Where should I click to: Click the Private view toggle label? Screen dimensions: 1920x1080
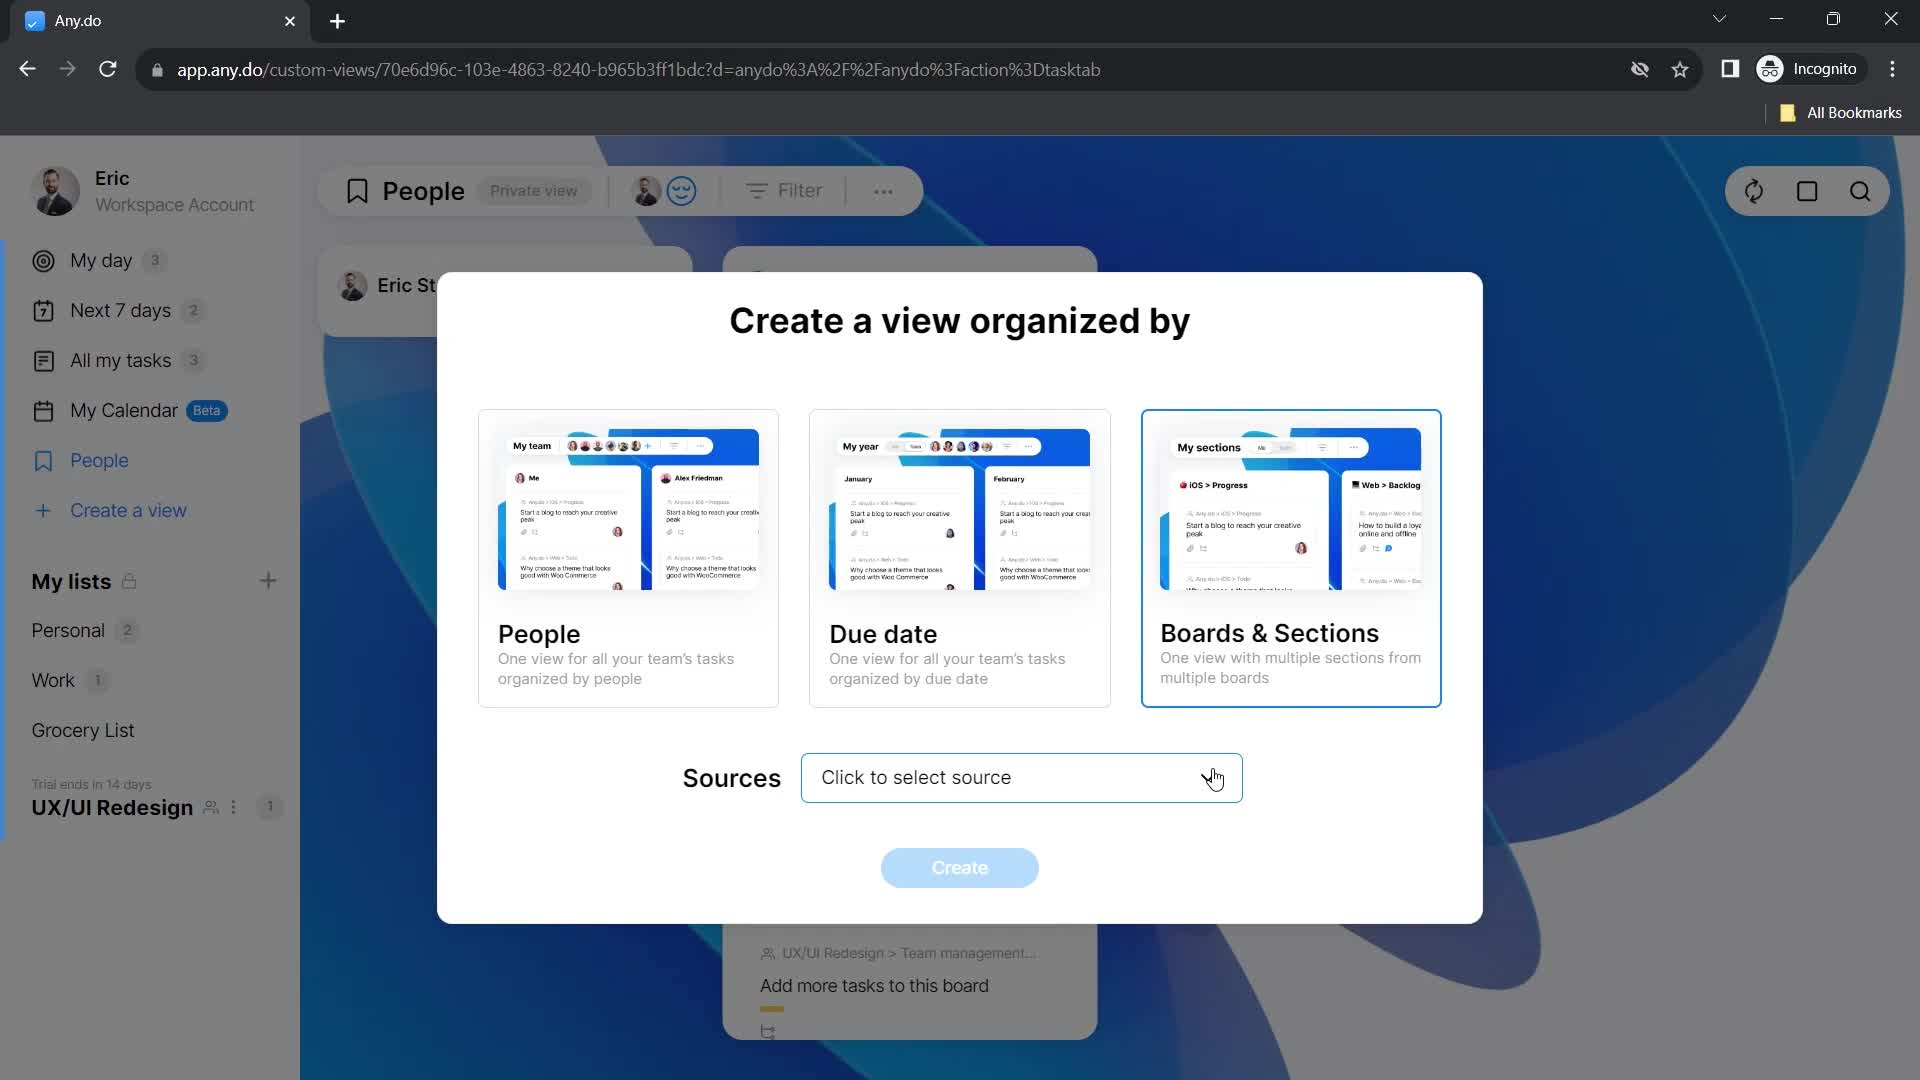(x=535, y=191)
